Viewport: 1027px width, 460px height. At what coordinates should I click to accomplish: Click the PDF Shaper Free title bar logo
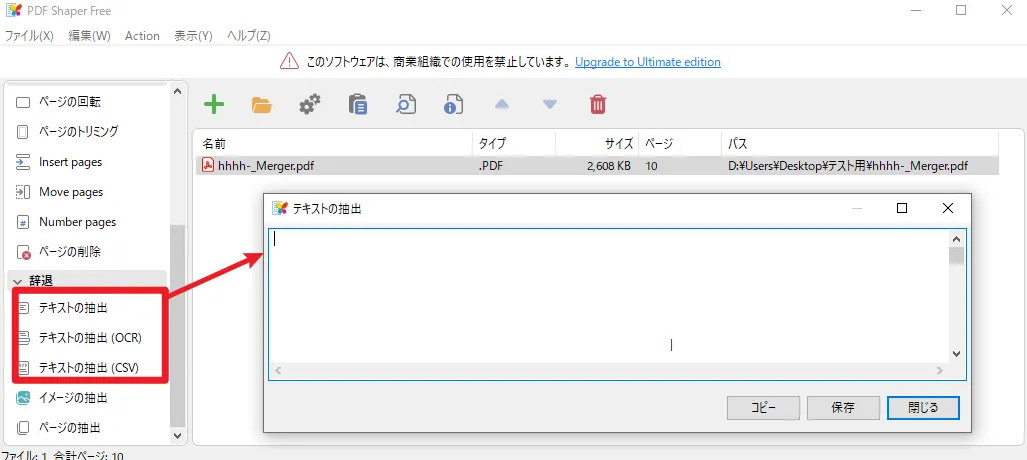click(x=13, y=10)
